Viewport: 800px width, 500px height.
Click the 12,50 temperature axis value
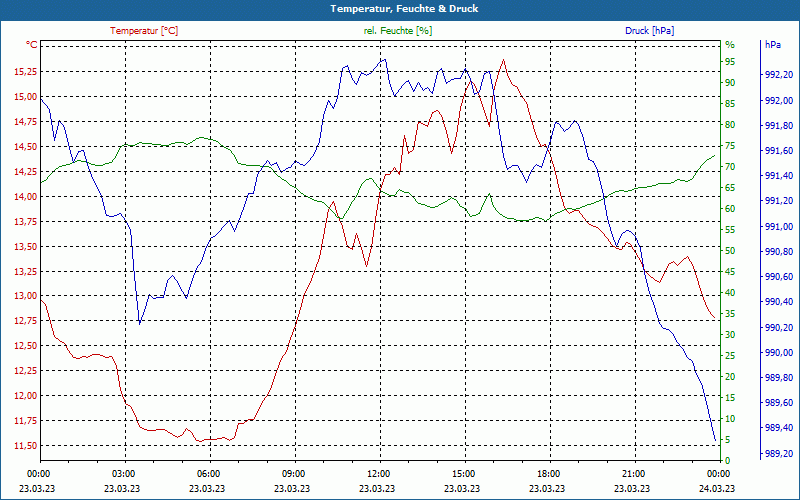(26, 346)
